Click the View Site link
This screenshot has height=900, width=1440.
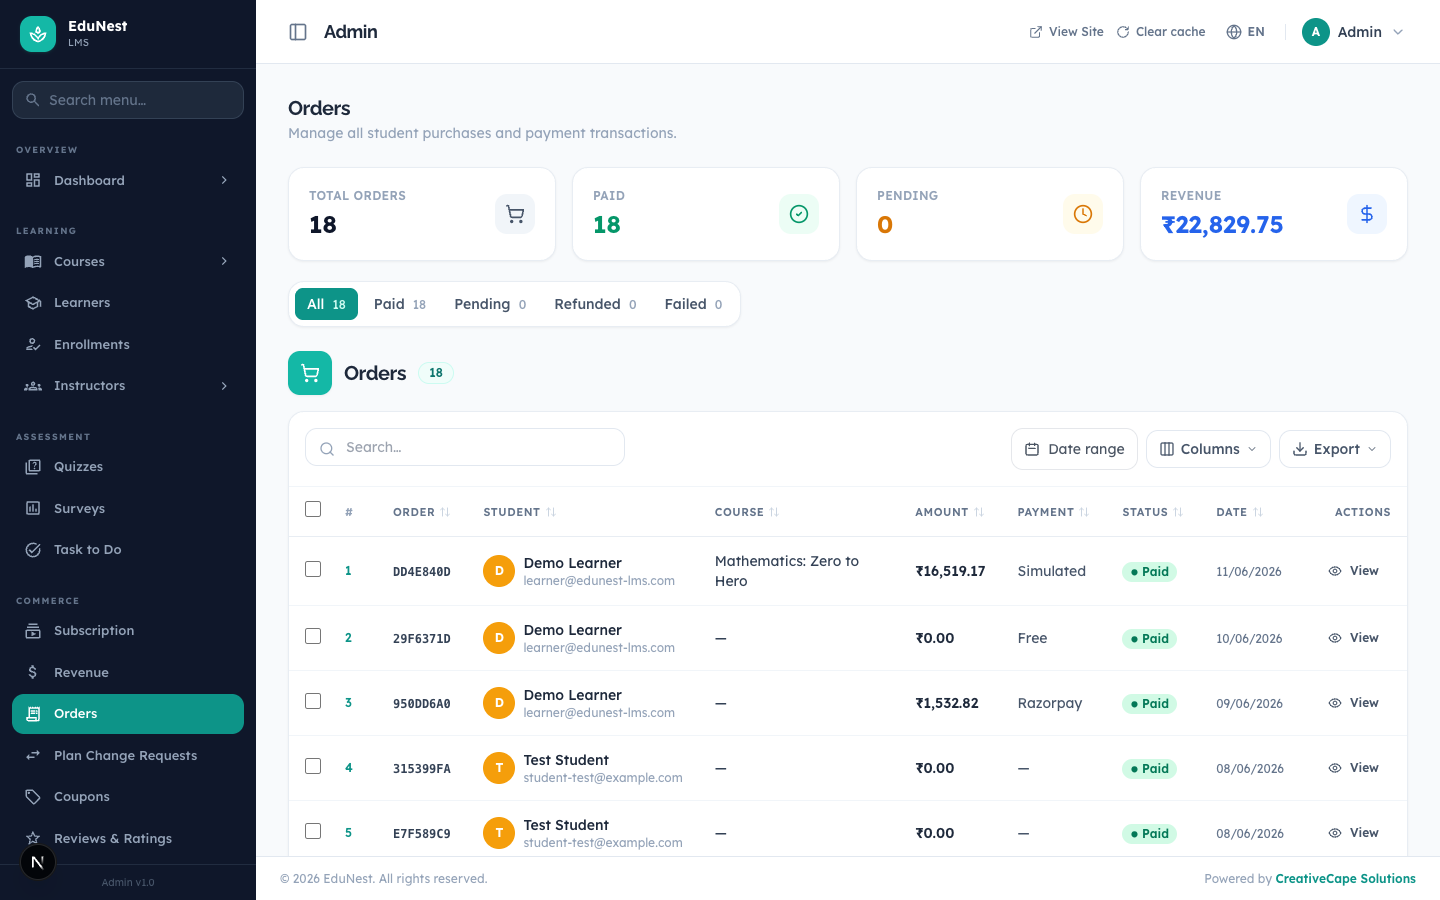(1066, 32)
